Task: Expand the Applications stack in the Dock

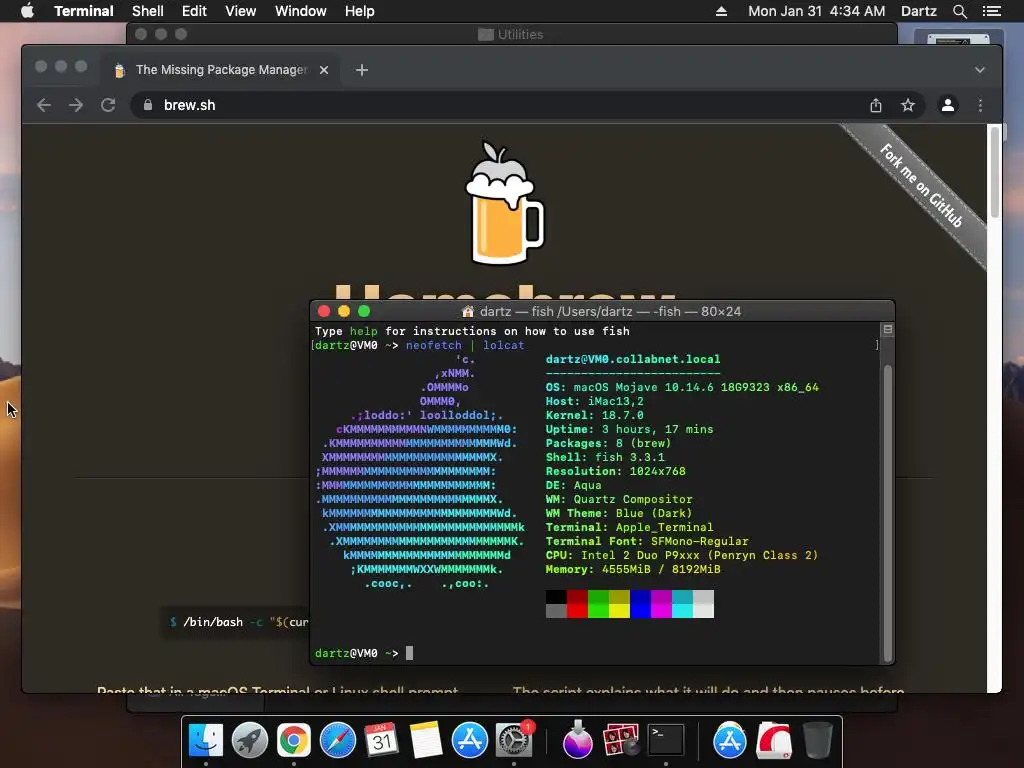Action: coord(729,740)
